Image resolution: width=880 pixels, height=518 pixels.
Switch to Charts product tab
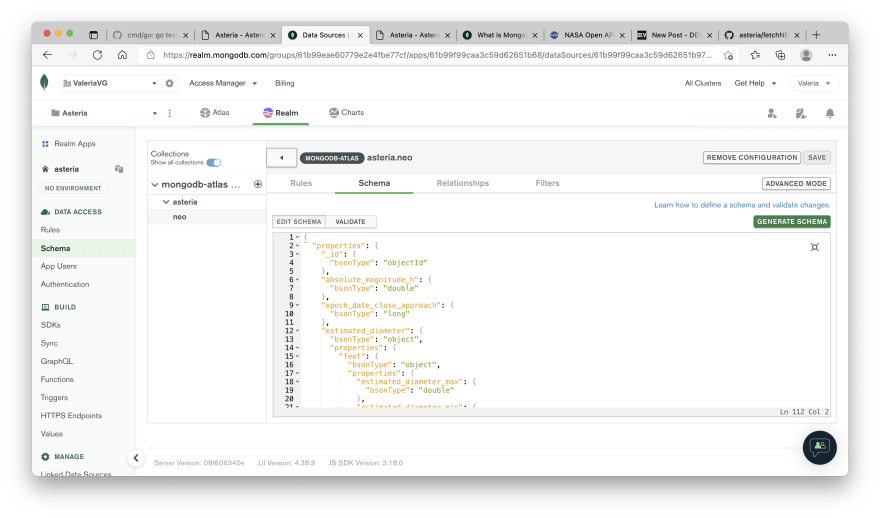pos(346,113)
